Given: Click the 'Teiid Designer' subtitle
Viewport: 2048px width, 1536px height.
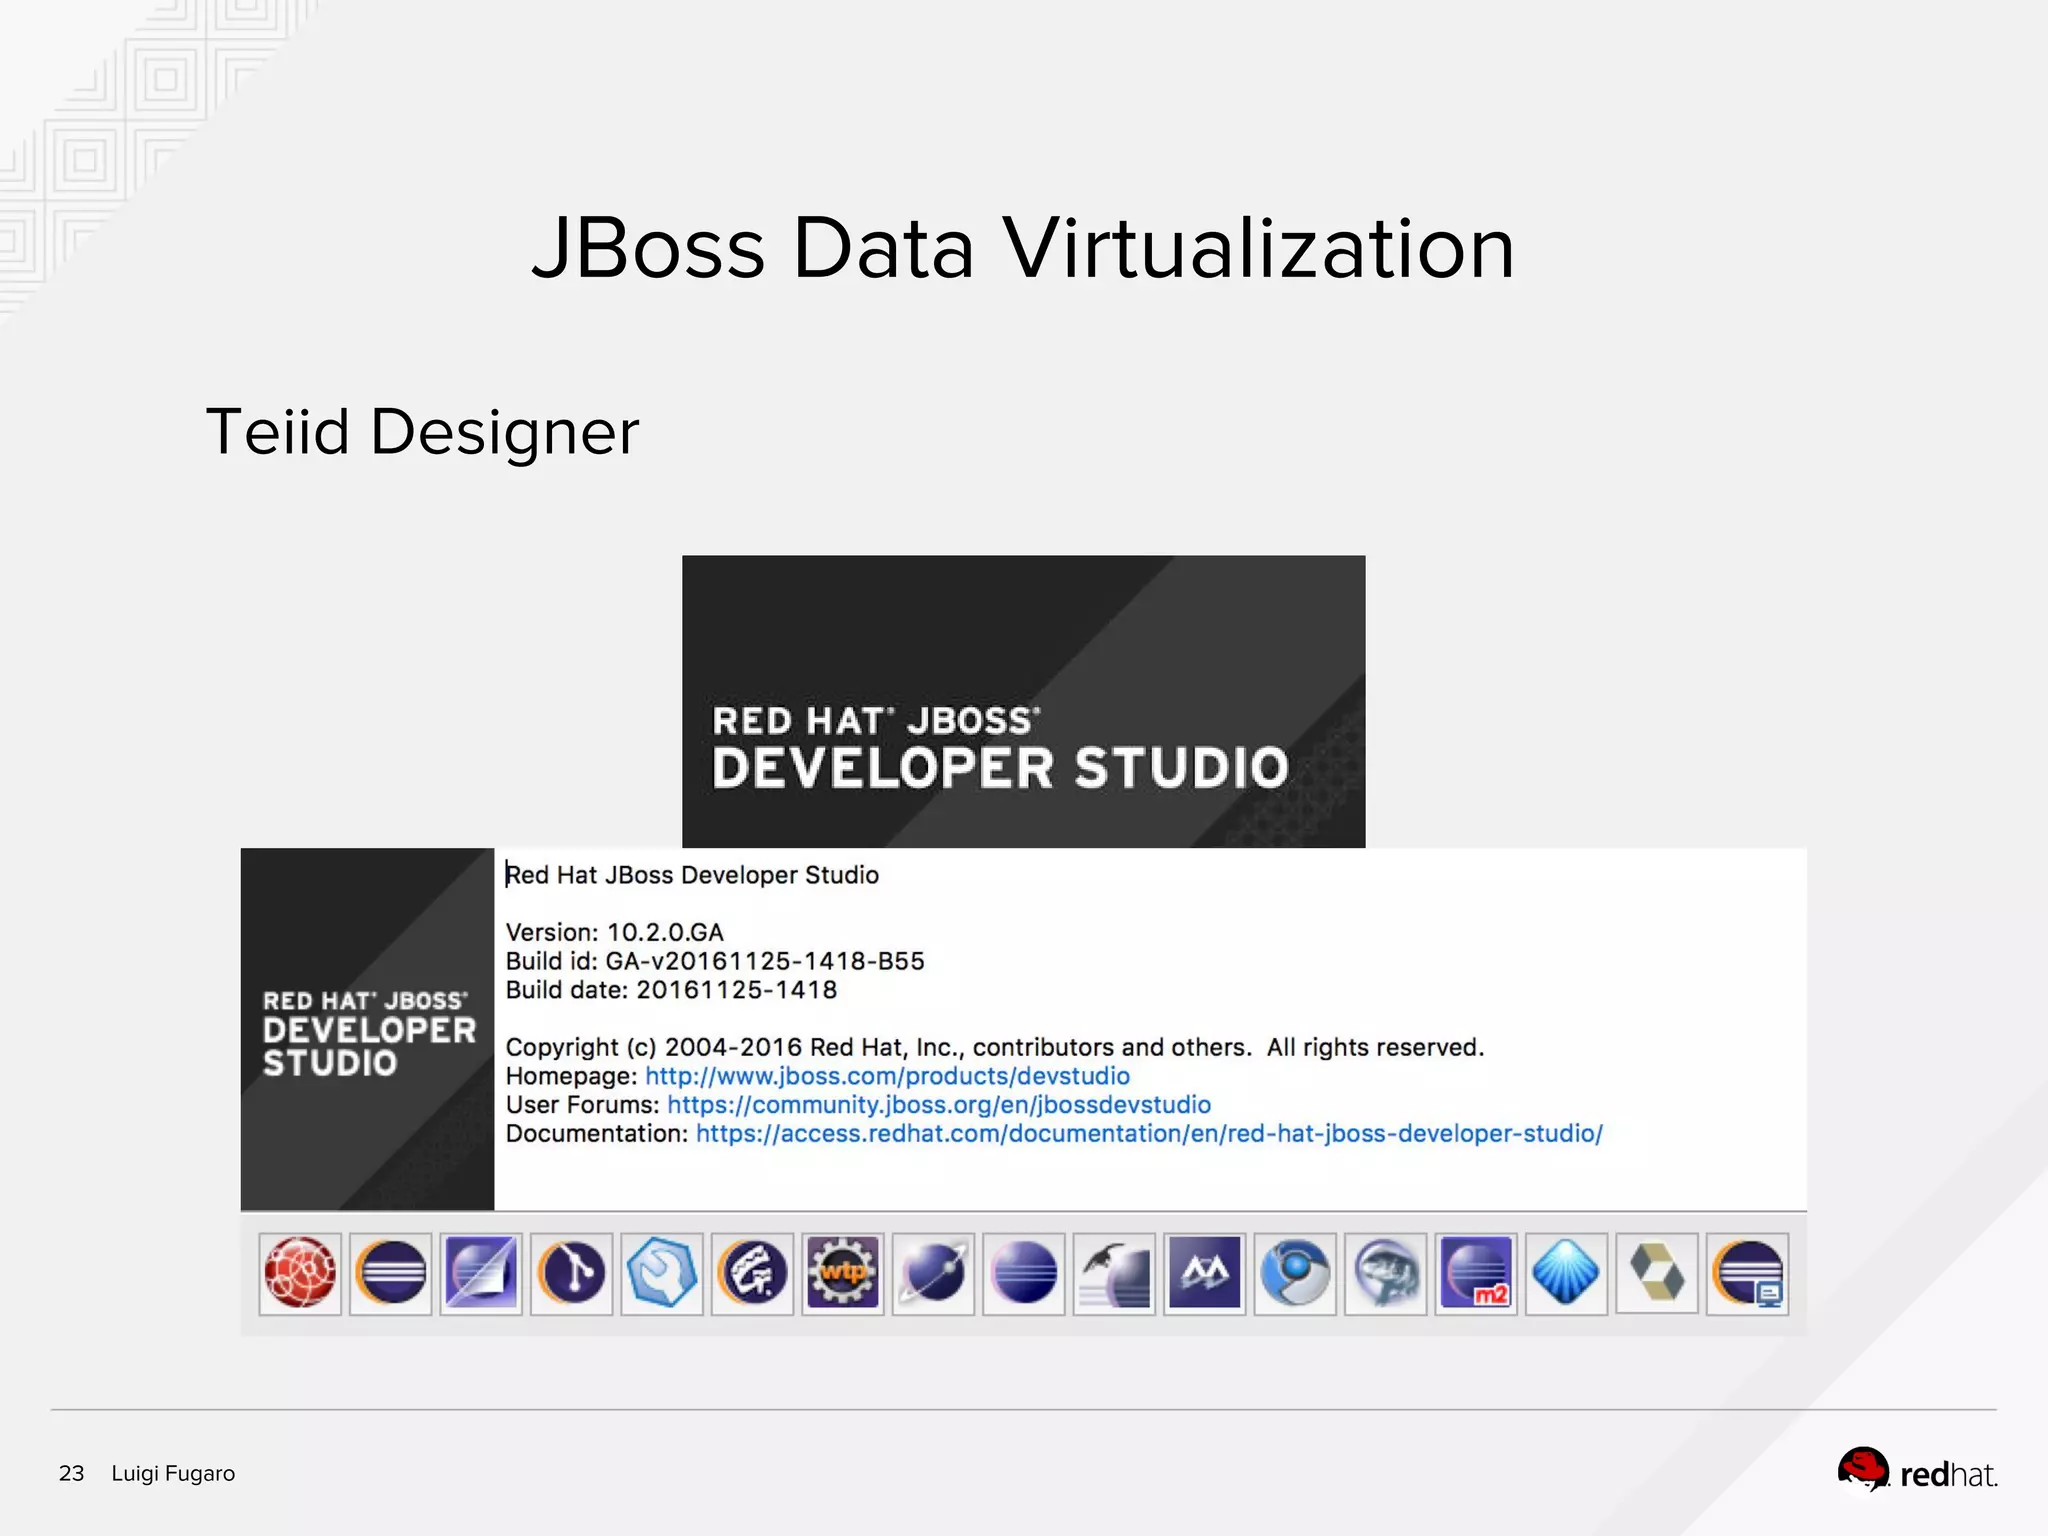Looking at the screenshot, I should 422,432.
